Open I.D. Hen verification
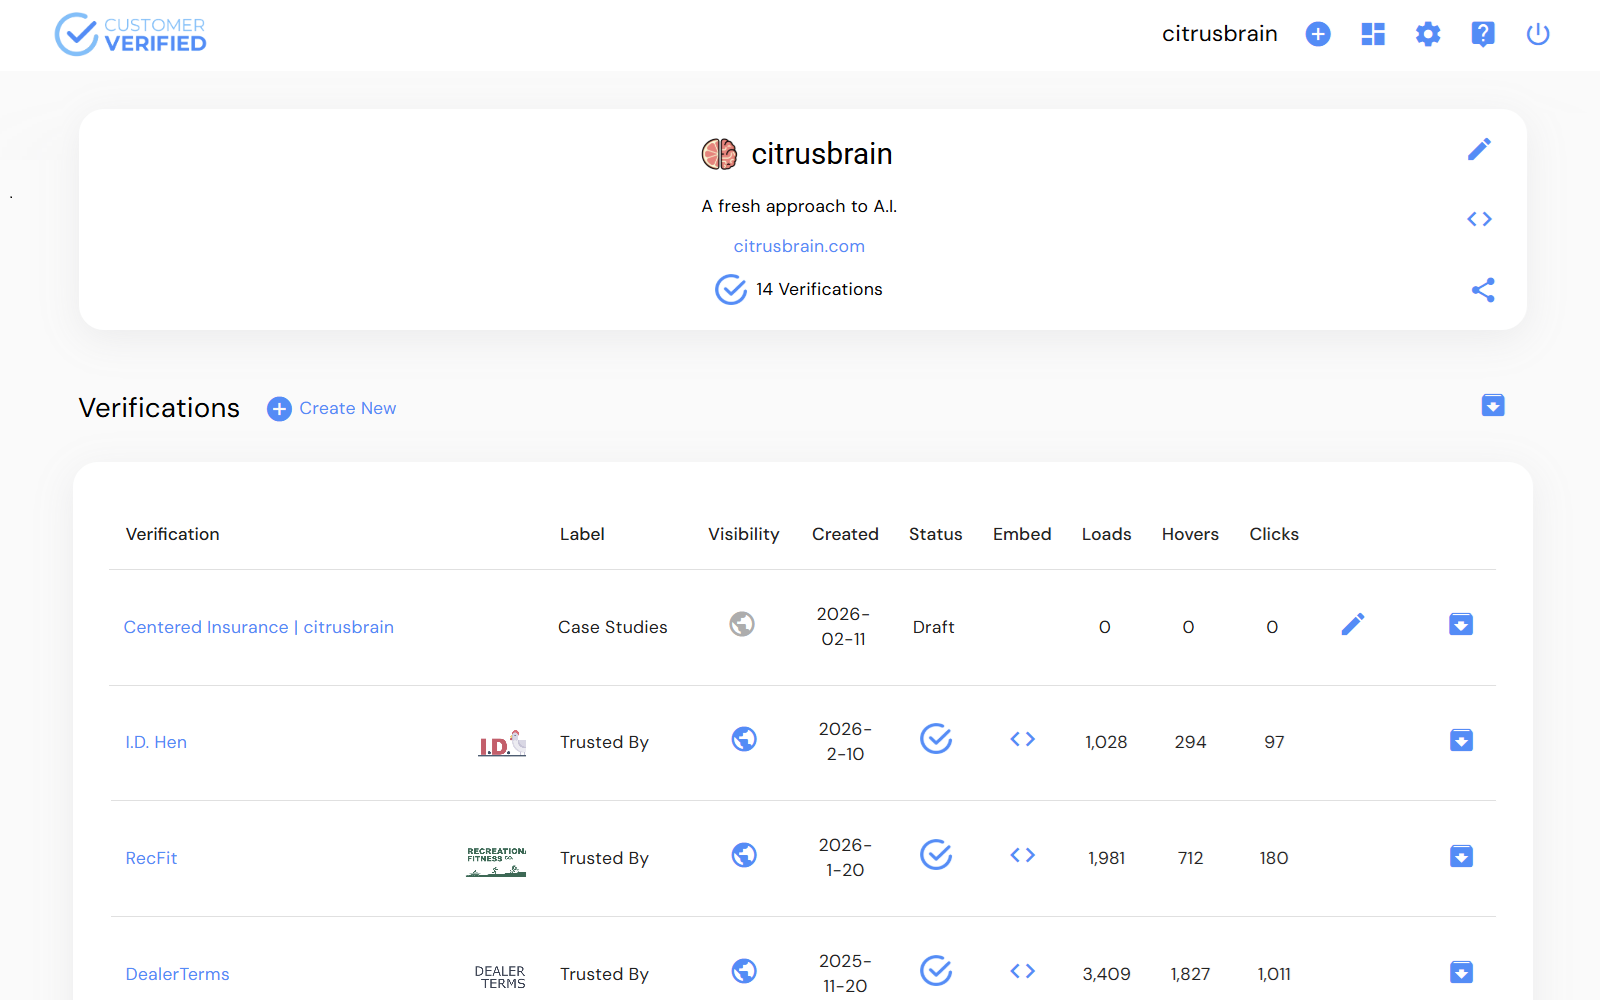Viewport: 1600px width, 1000px height. coord(156,742)
